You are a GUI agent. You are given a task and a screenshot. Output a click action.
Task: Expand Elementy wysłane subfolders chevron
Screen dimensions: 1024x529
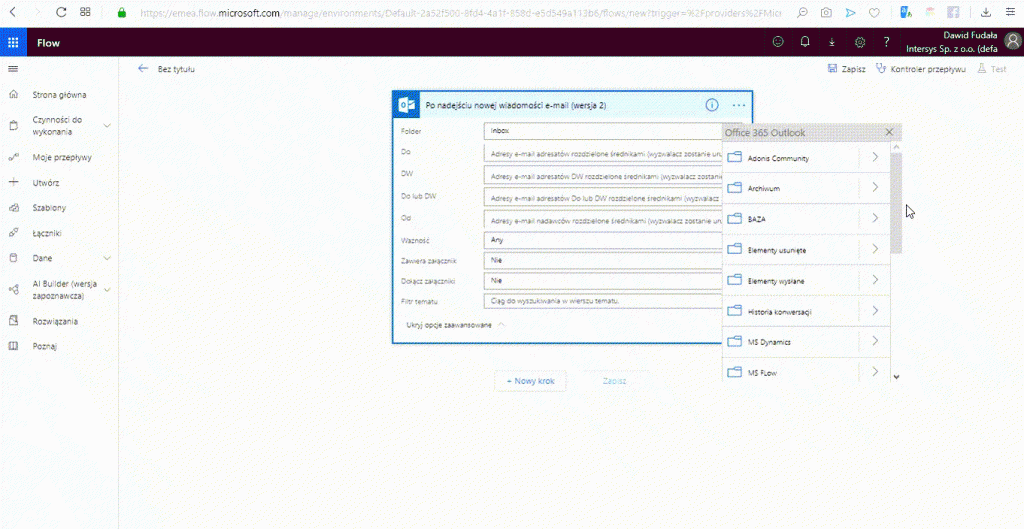click(x=875, y=280)
